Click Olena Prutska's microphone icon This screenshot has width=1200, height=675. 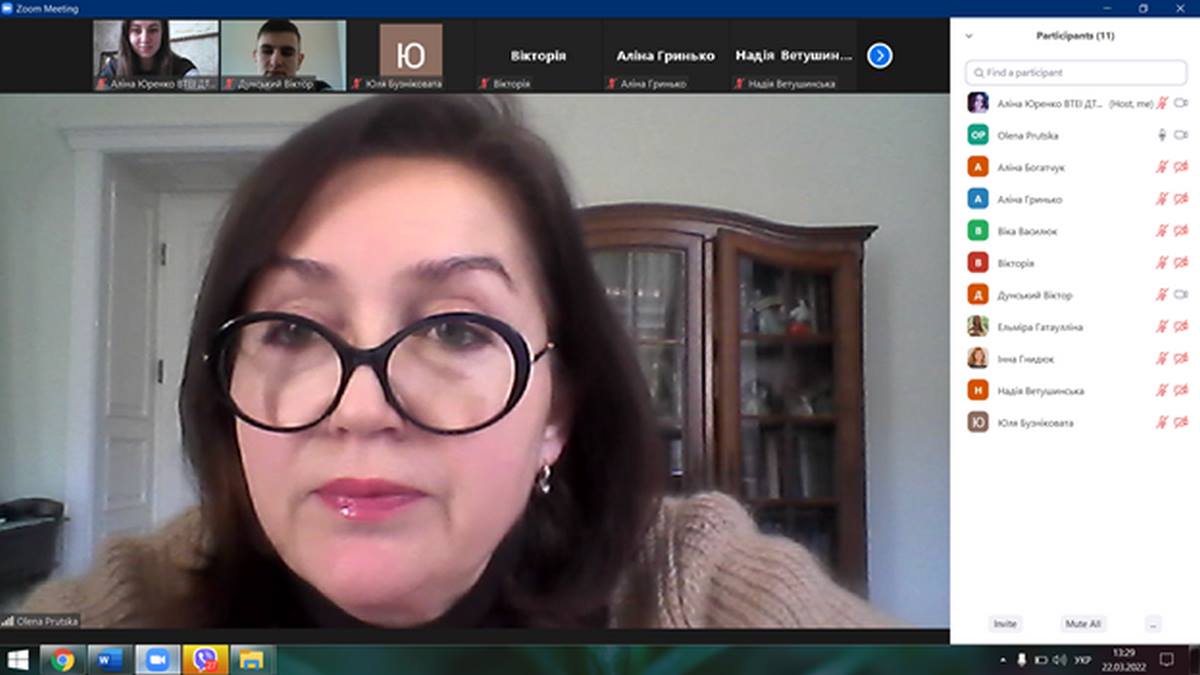pyautogui.click(x=1162, y=135)
